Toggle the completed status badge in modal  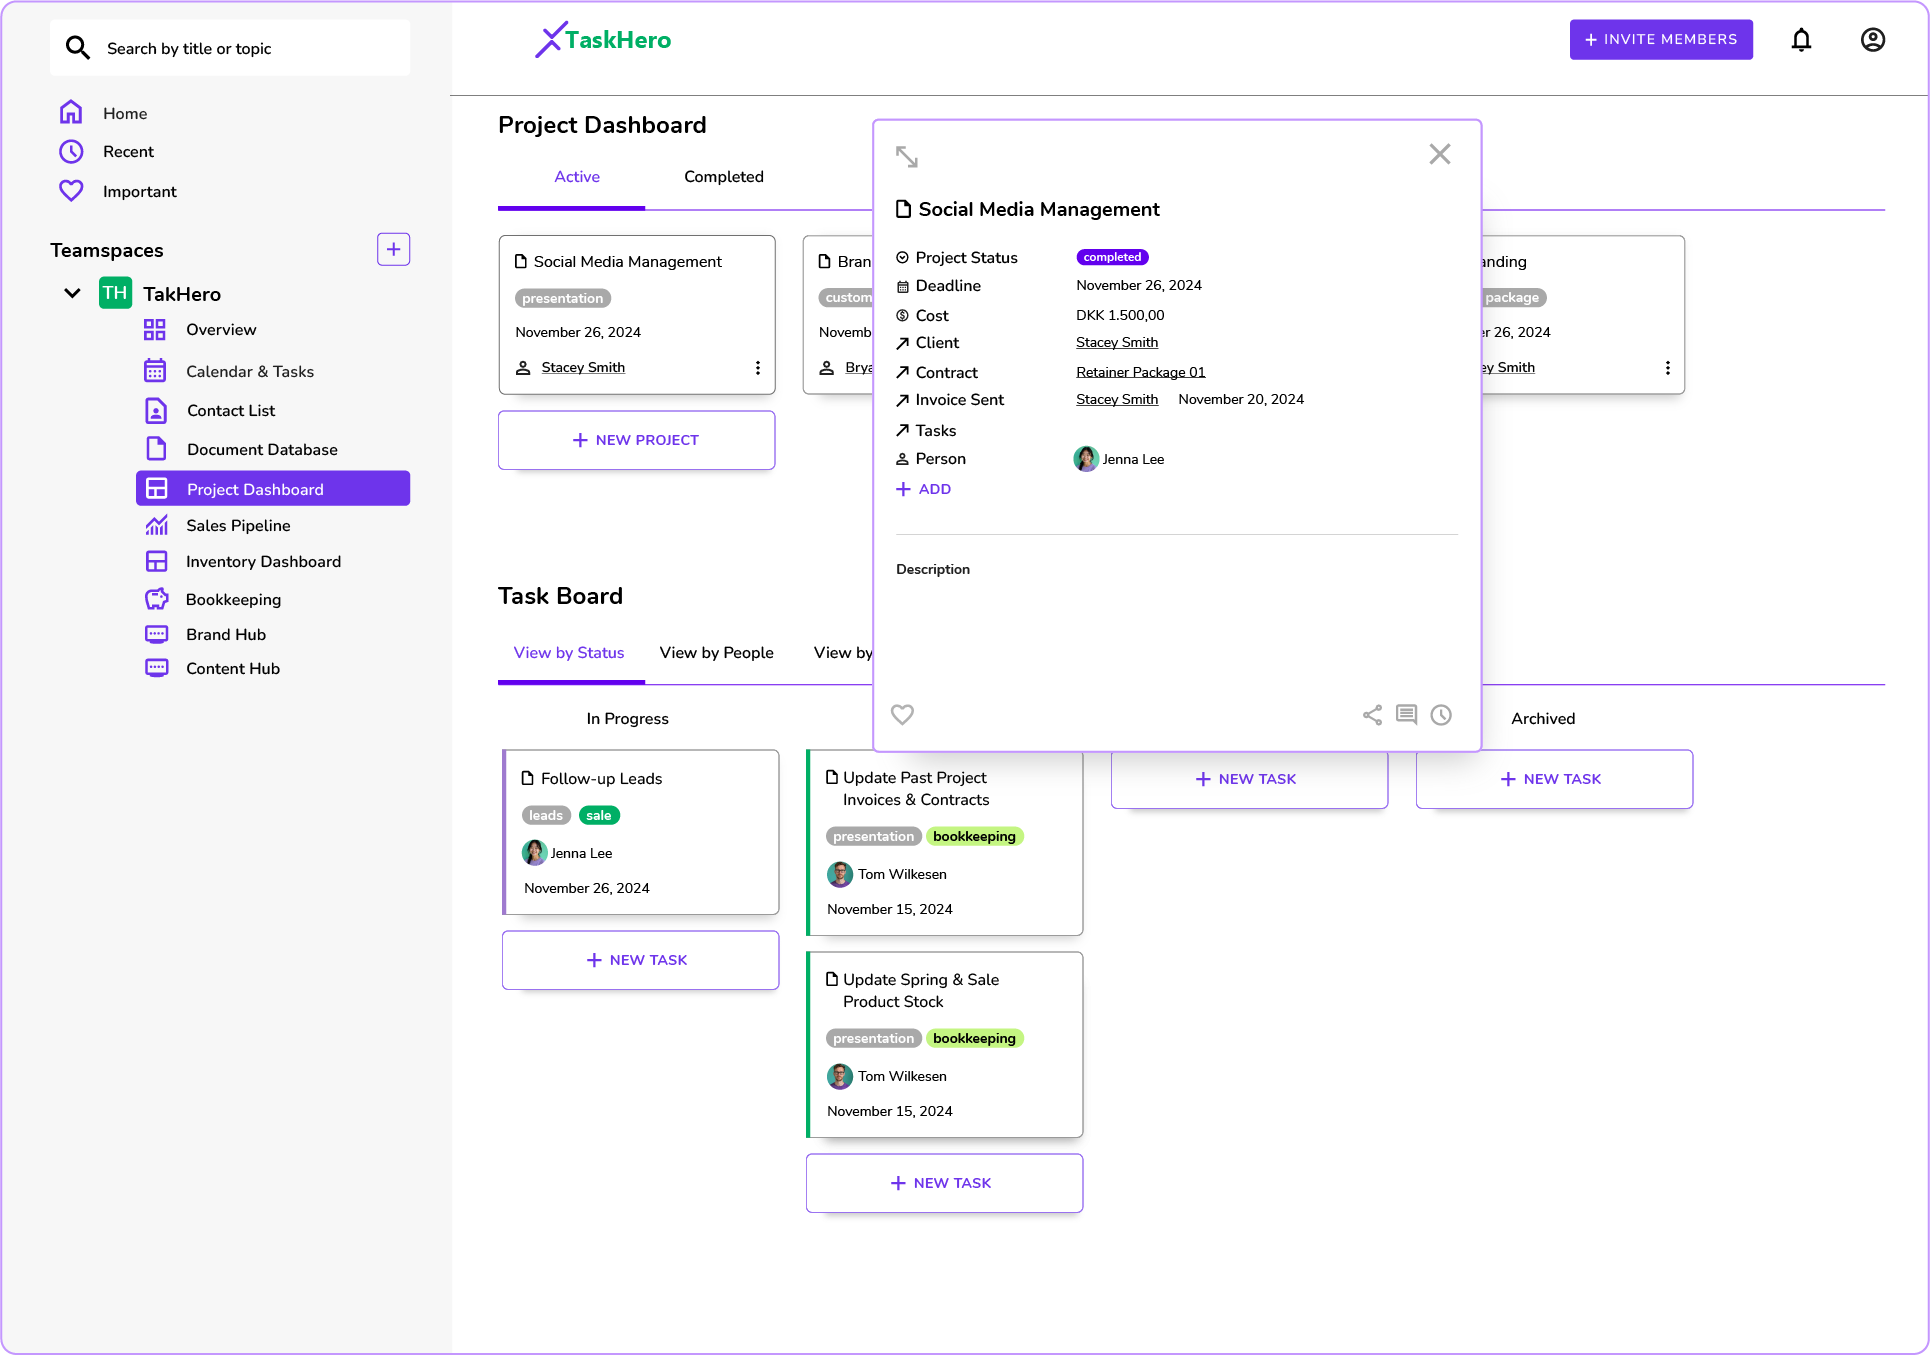pyautogui.click(x=1110, y=257)
